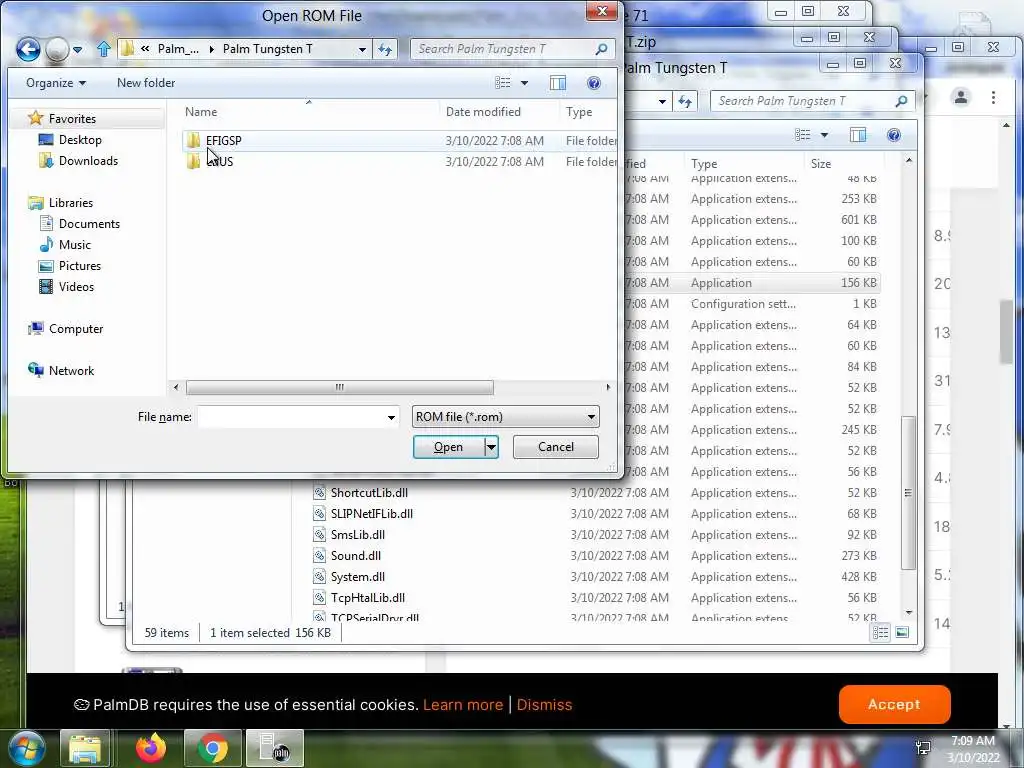Sort by Type column in background Explorer

[x=704, y=164]
